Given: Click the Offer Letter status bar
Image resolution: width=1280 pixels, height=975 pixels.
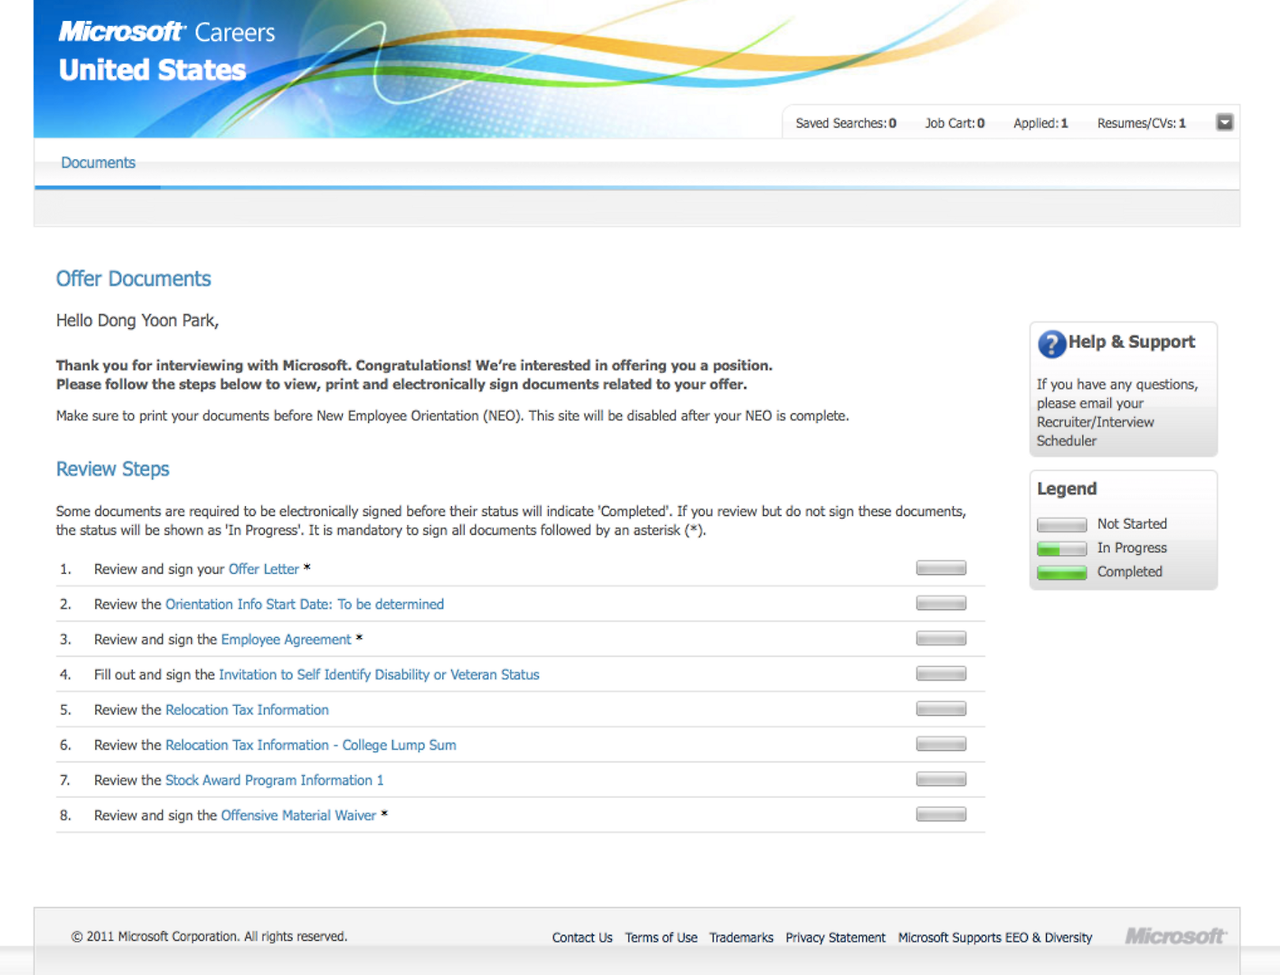Looking at the screenshot, I should pyautogui.click(x=941, y=568).
